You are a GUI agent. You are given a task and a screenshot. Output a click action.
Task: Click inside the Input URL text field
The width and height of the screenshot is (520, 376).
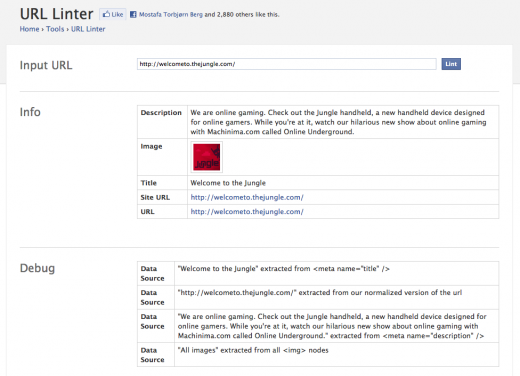click(x=287, y=64)
